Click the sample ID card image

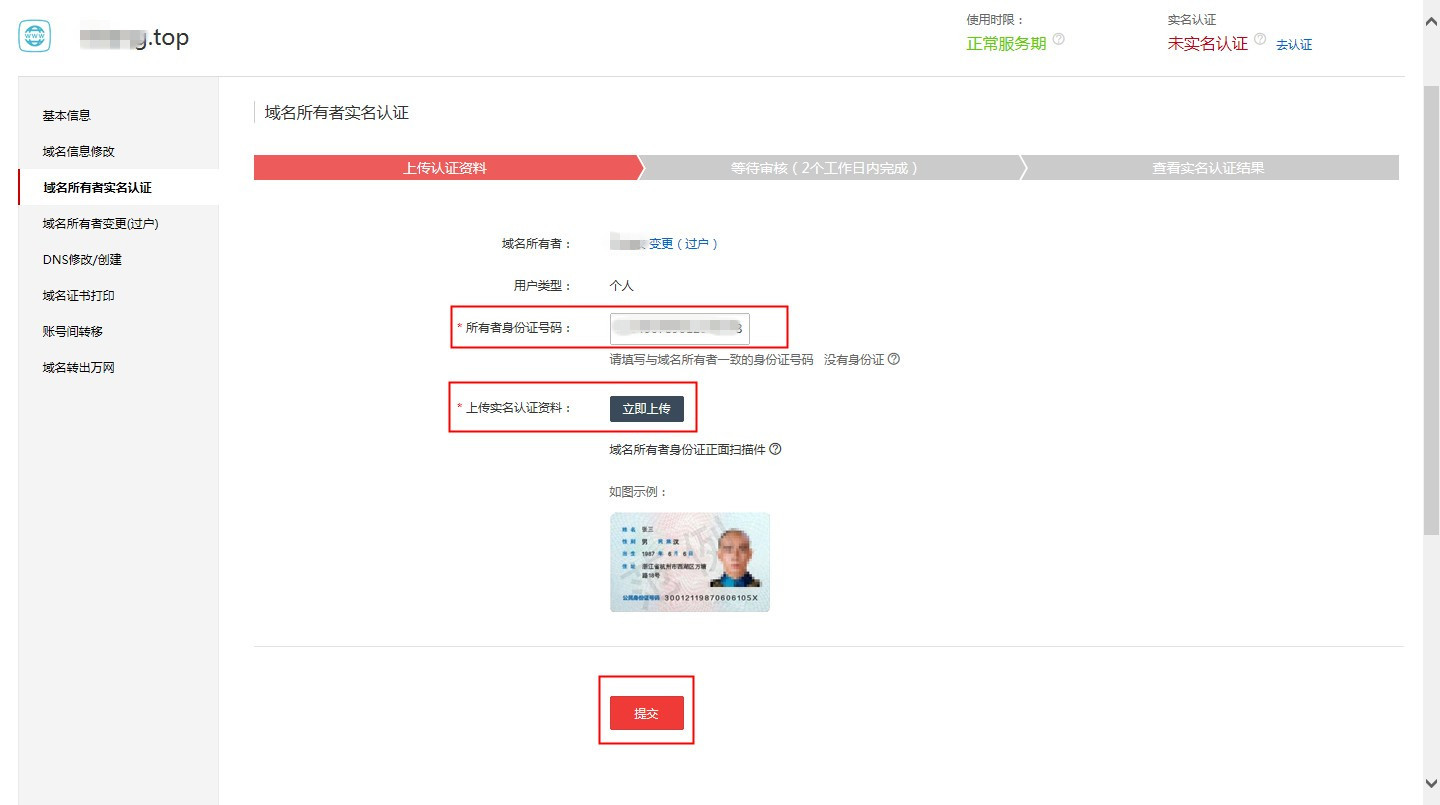pyautogui.click(x=690, y=562)
